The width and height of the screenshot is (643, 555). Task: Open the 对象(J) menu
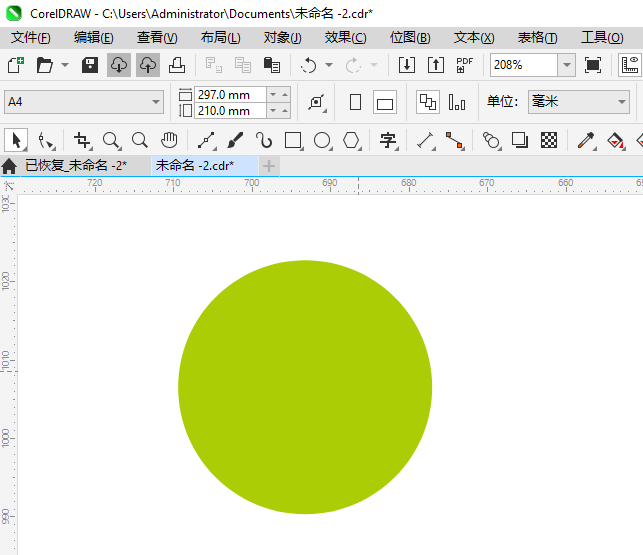[283, 38]
